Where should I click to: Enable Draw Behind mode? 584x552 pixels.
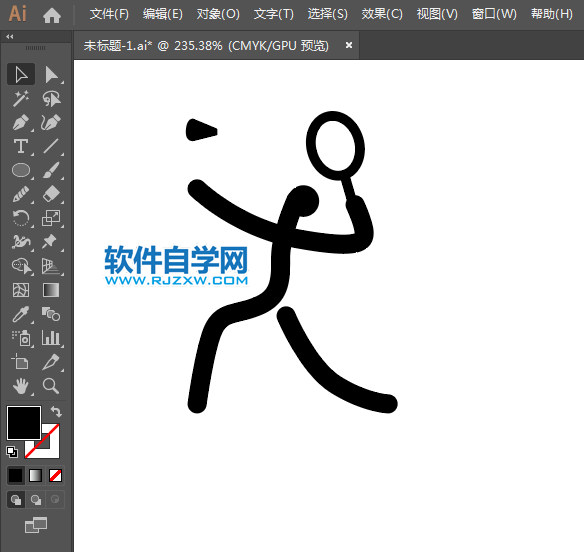tap(36, 499)
